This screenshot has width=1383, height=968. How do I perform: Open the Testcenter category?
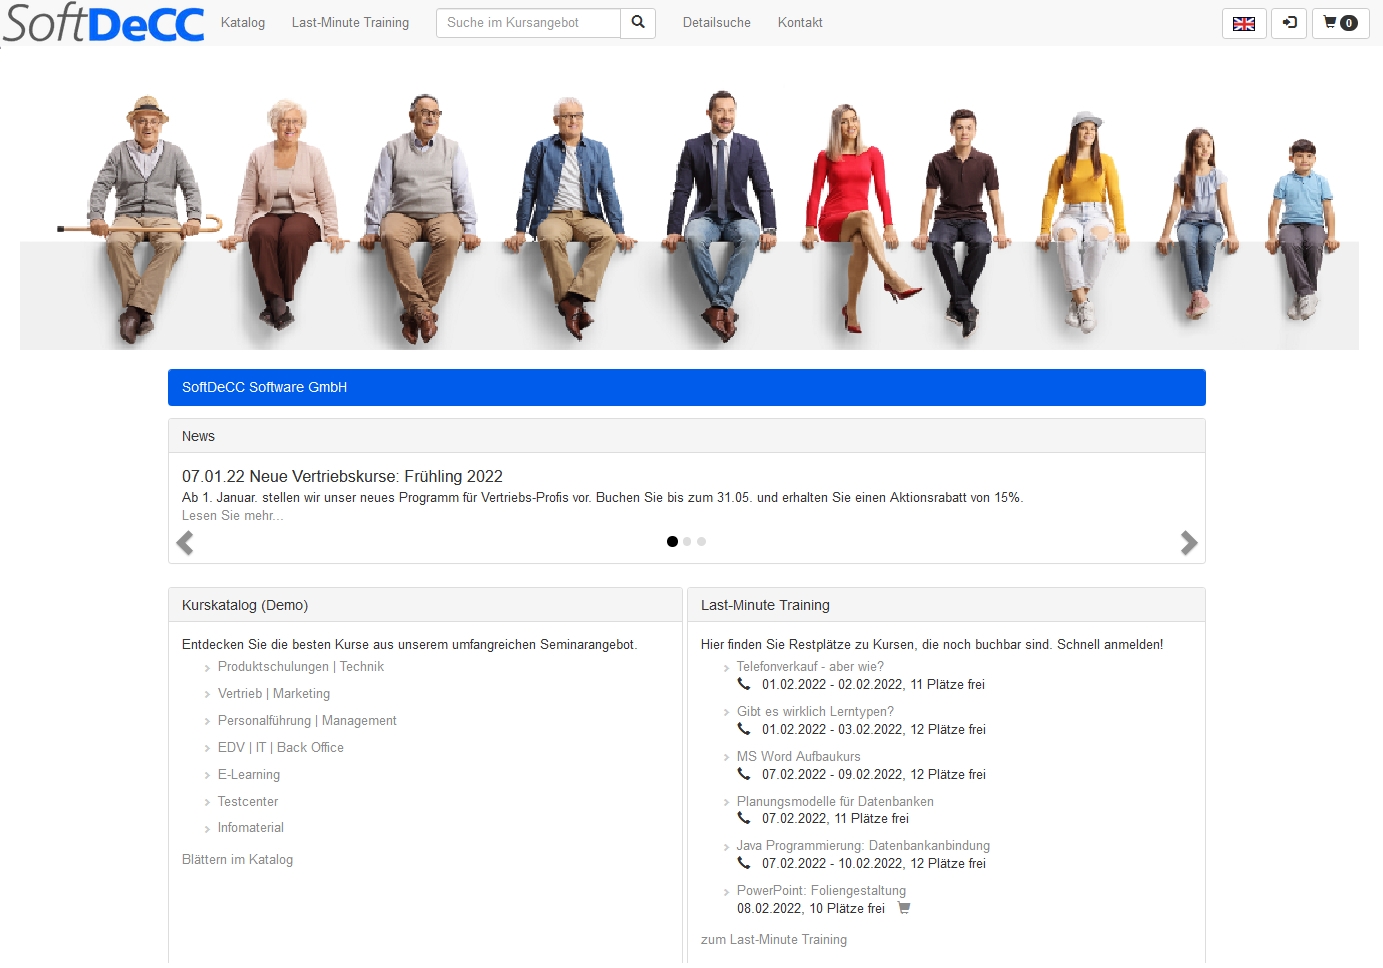coord(248,802)
